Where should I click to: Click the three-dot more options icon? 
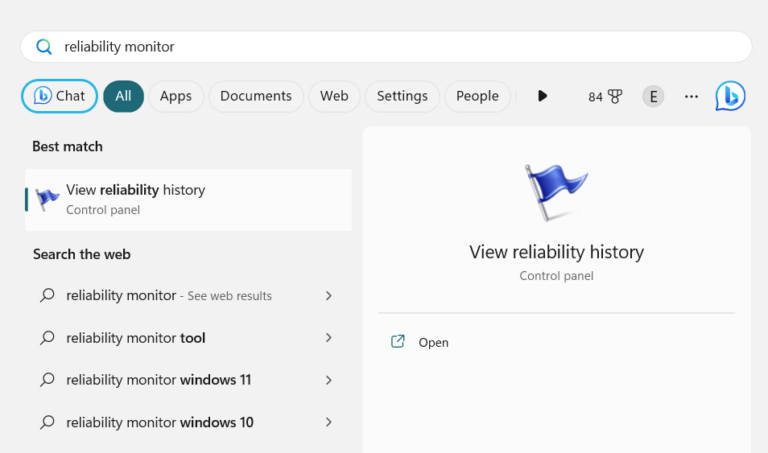point(691,96)
